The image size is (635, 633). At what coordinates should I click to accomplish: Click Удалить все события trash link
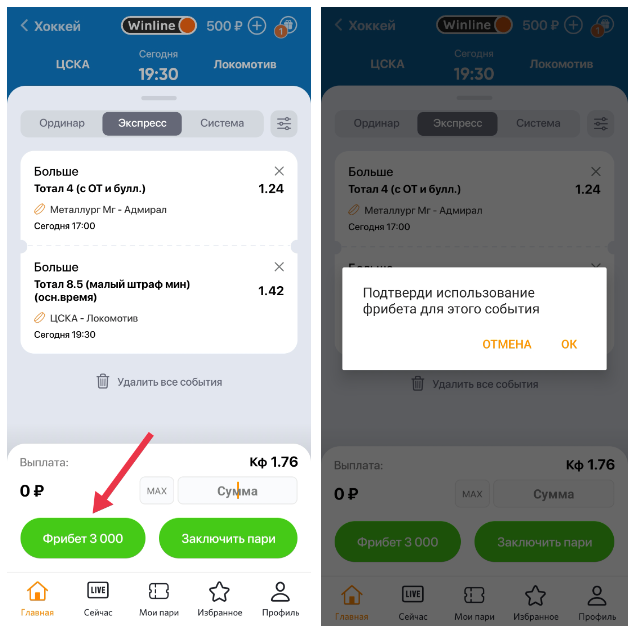[159, 382]
